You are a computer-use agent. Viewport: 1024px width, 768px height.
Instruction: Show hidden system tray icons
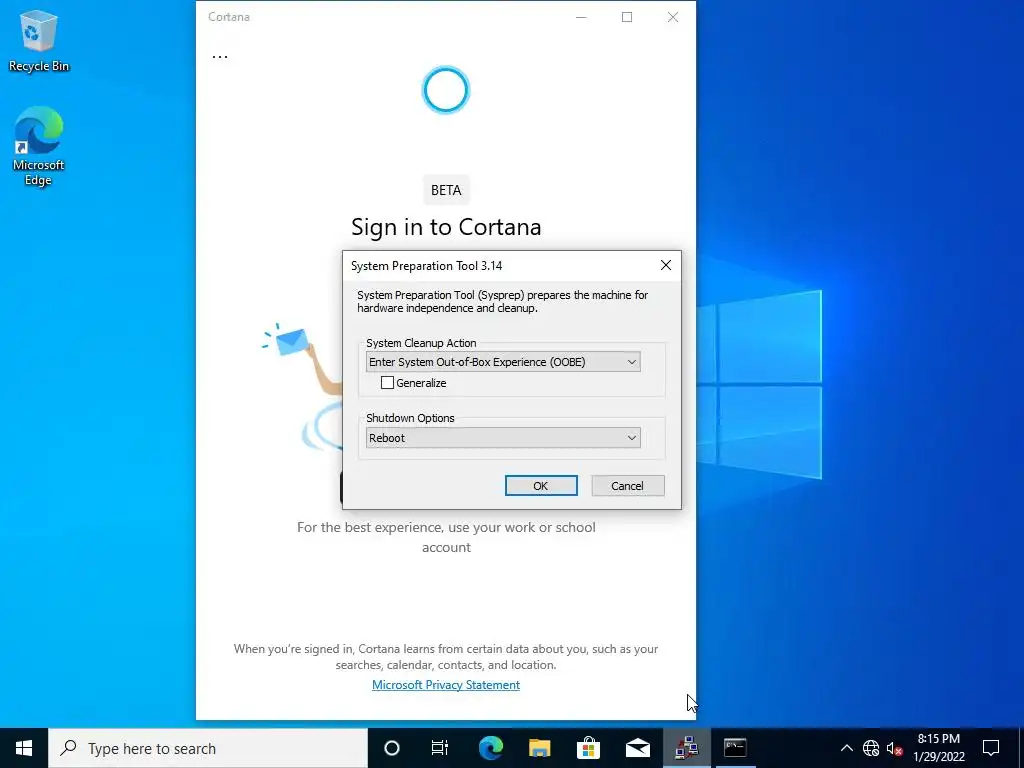pos(846,748)
